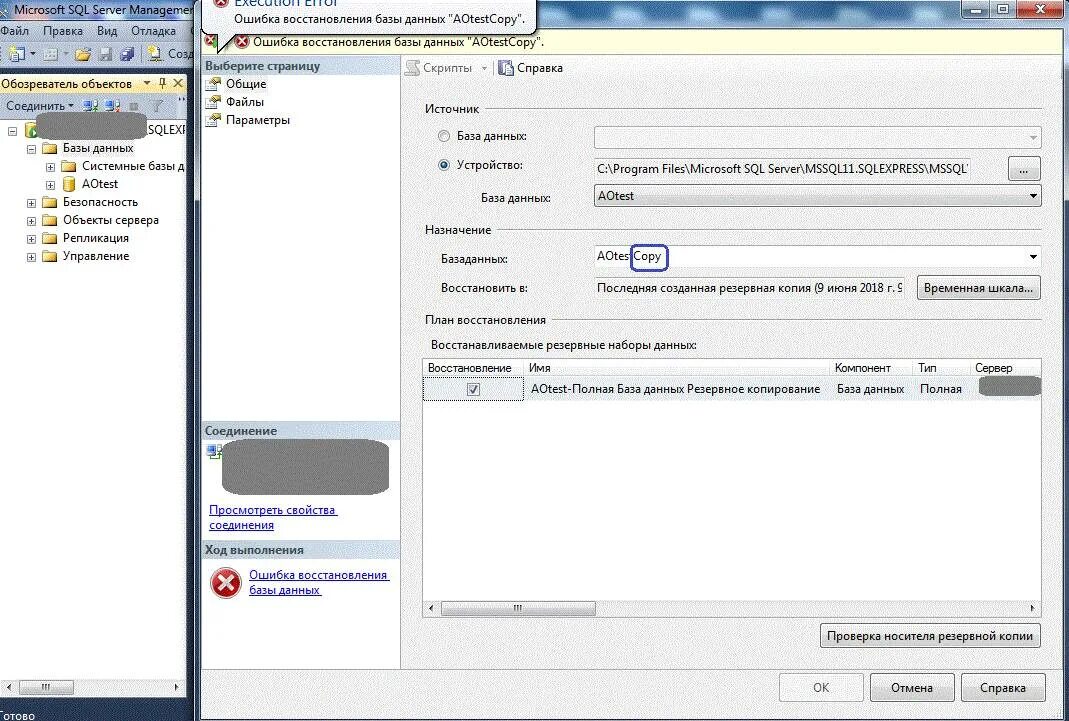This screenshot has width=1069, height=721.
Task: Click the Filter funnel icon in Object Explorer
Action: 157,106
